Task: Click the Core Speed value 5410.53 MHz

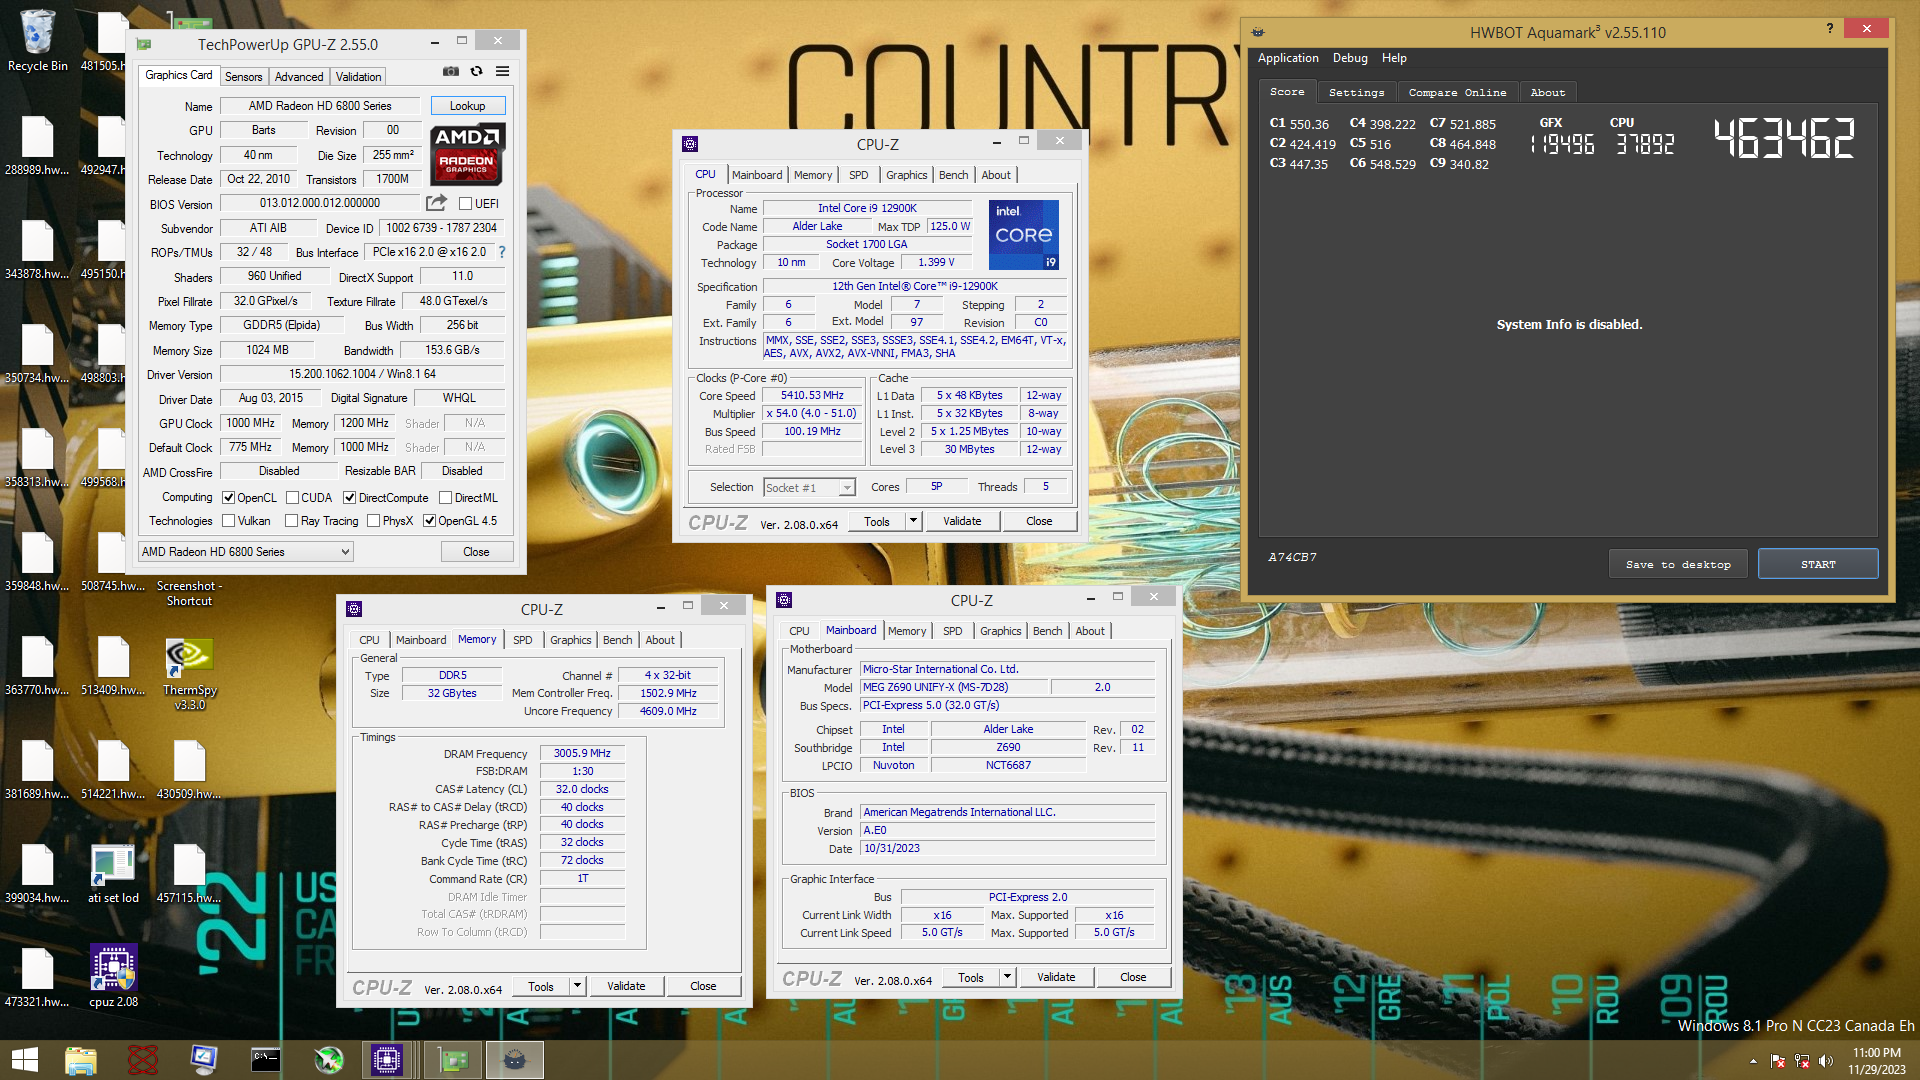Action: coord(812,396)
